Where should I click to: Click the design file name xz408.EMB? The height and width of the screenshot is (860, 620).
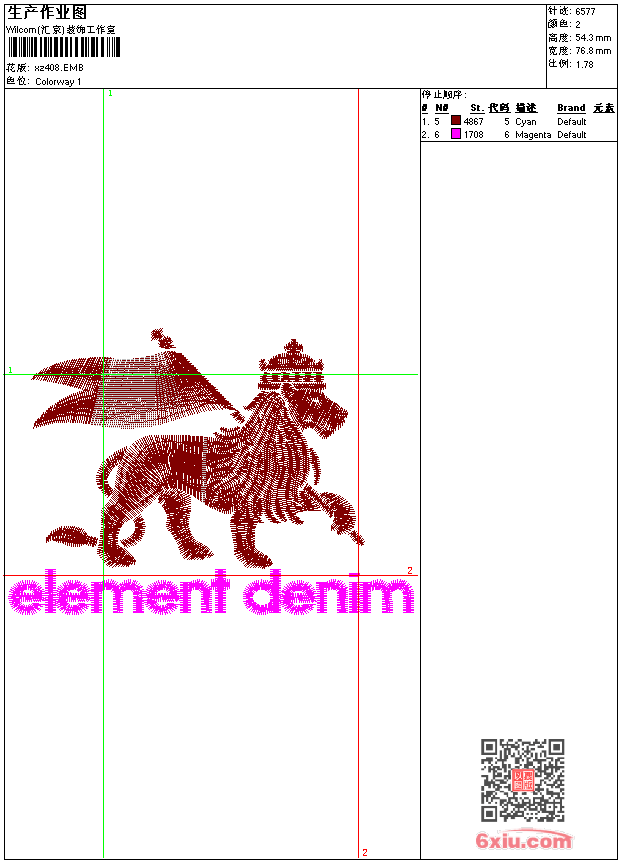click(59, 68)
